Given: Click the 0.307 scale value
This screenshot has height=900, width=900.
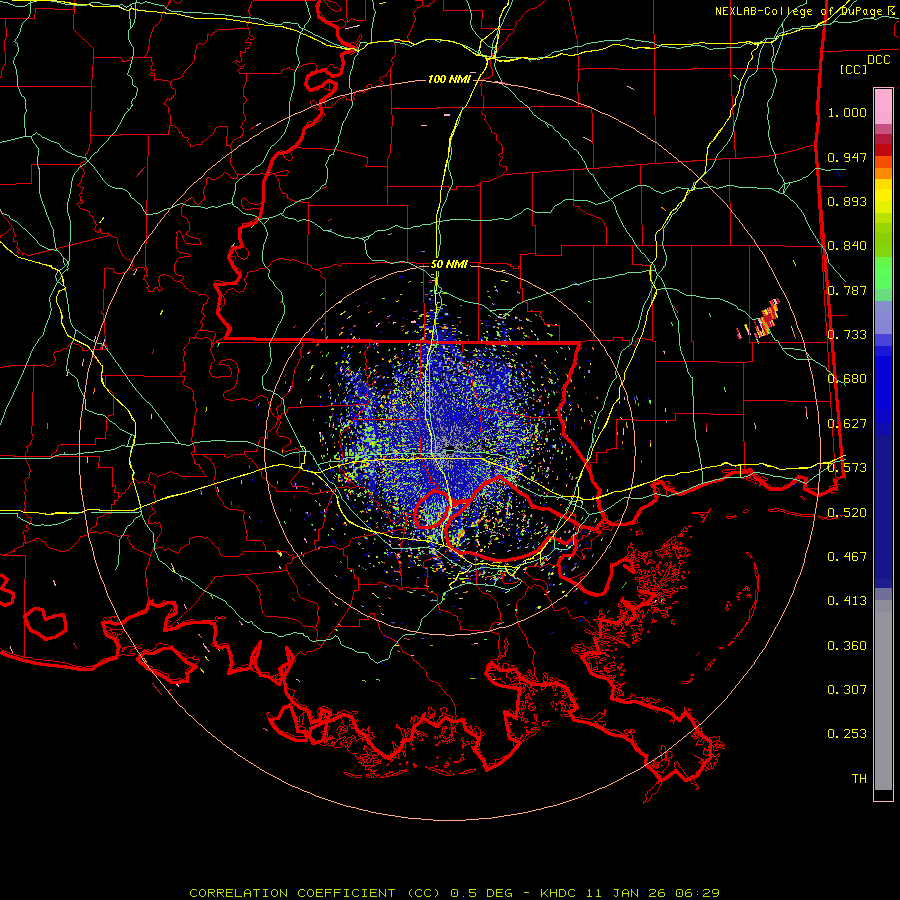Looking at the screenshot, I should coord(847,690).
